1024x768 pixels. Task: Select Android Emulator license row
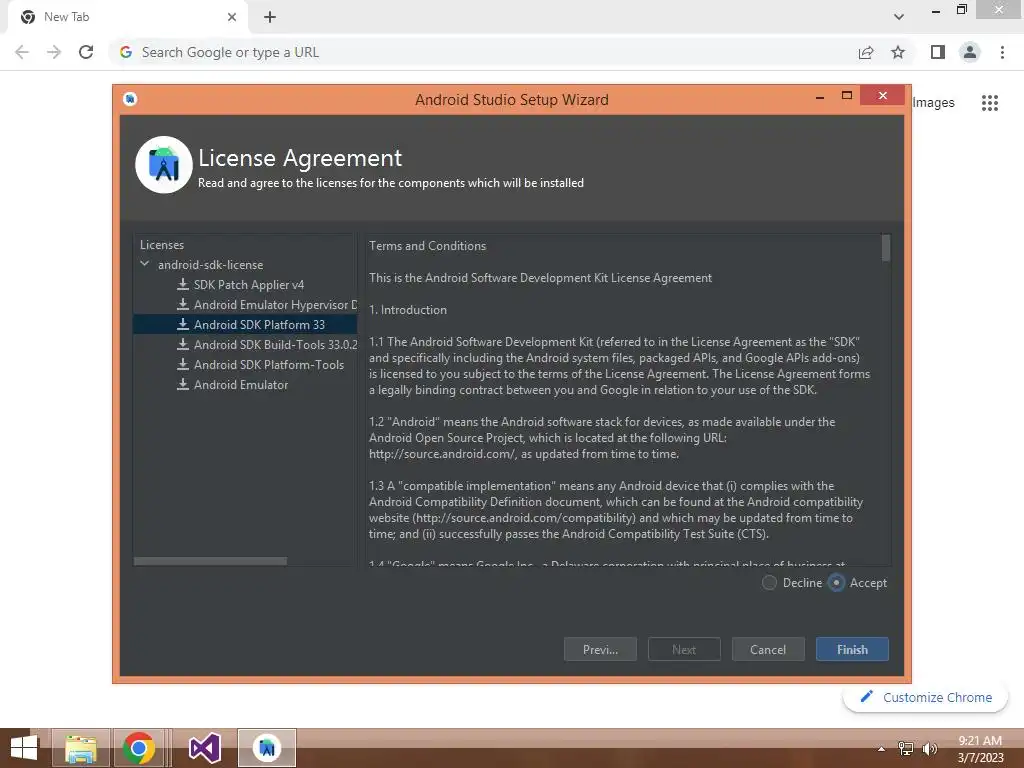(245, 385)
